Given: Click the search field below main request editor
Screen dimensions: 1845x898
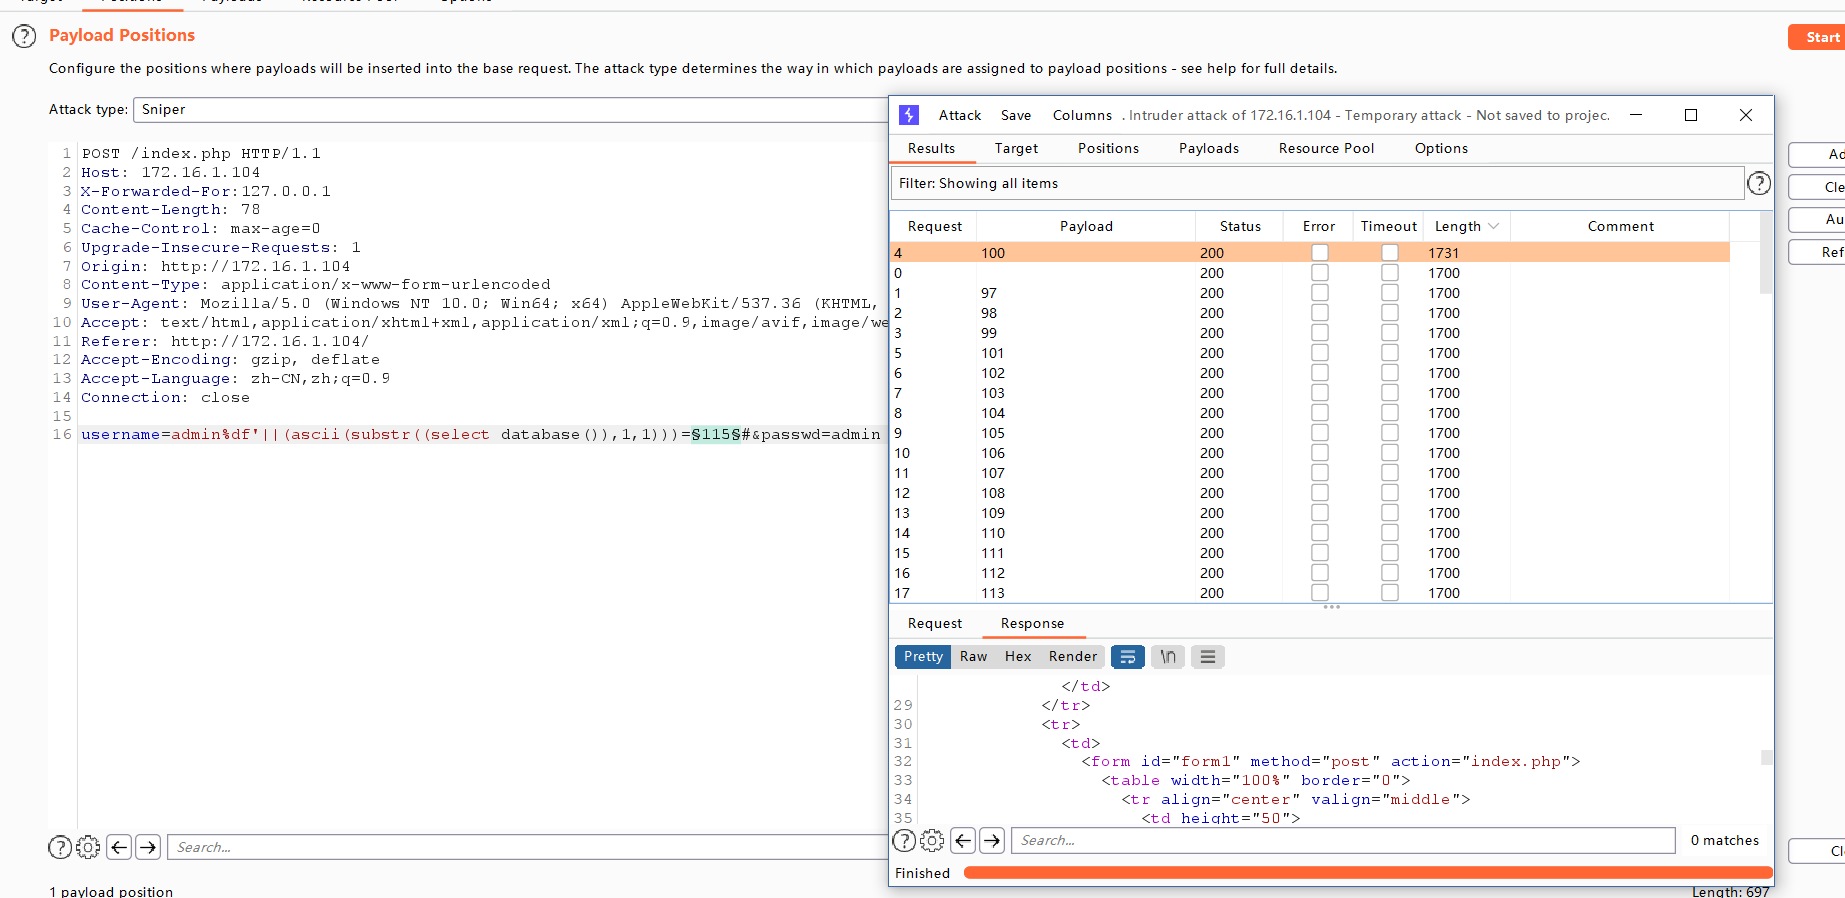Looking at the screenshot, I should point(528,847).
